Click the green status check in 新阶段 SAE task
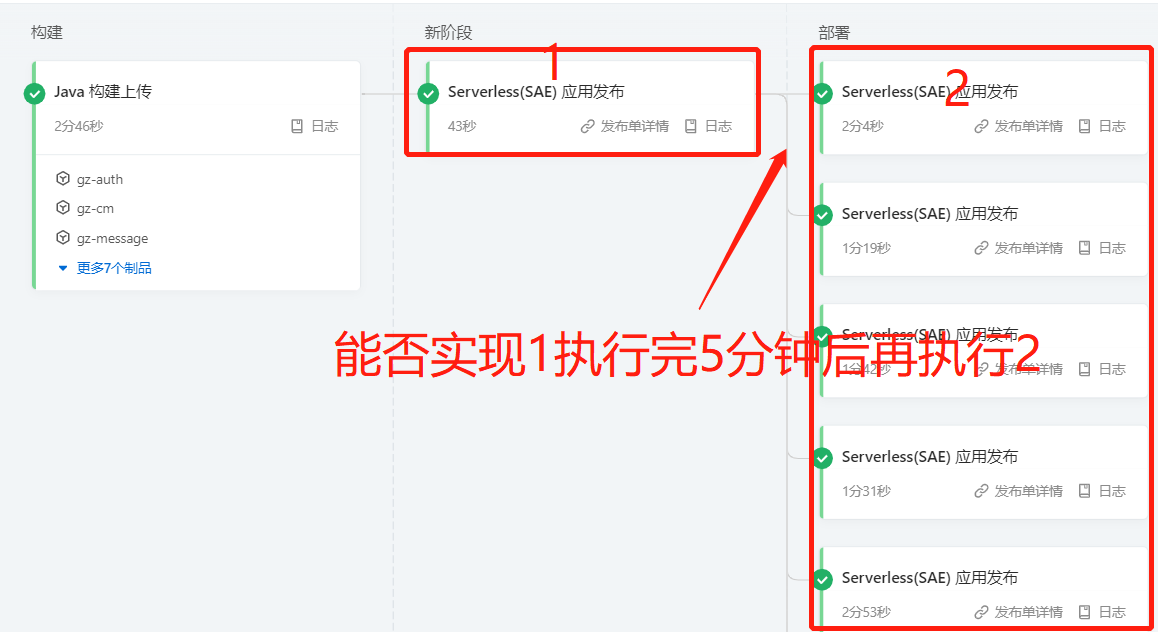Viewport: 1158px width, 632px height. tap(428, 94)
